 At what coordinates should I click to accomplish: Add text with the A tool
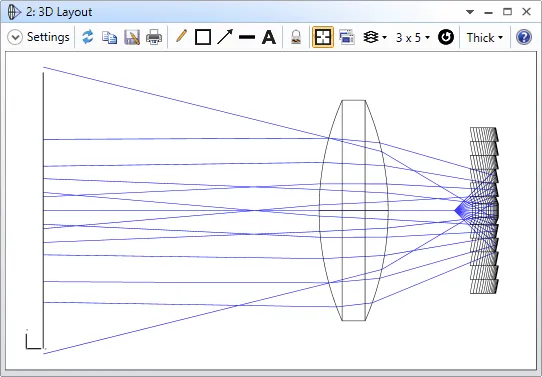[269, 37]
